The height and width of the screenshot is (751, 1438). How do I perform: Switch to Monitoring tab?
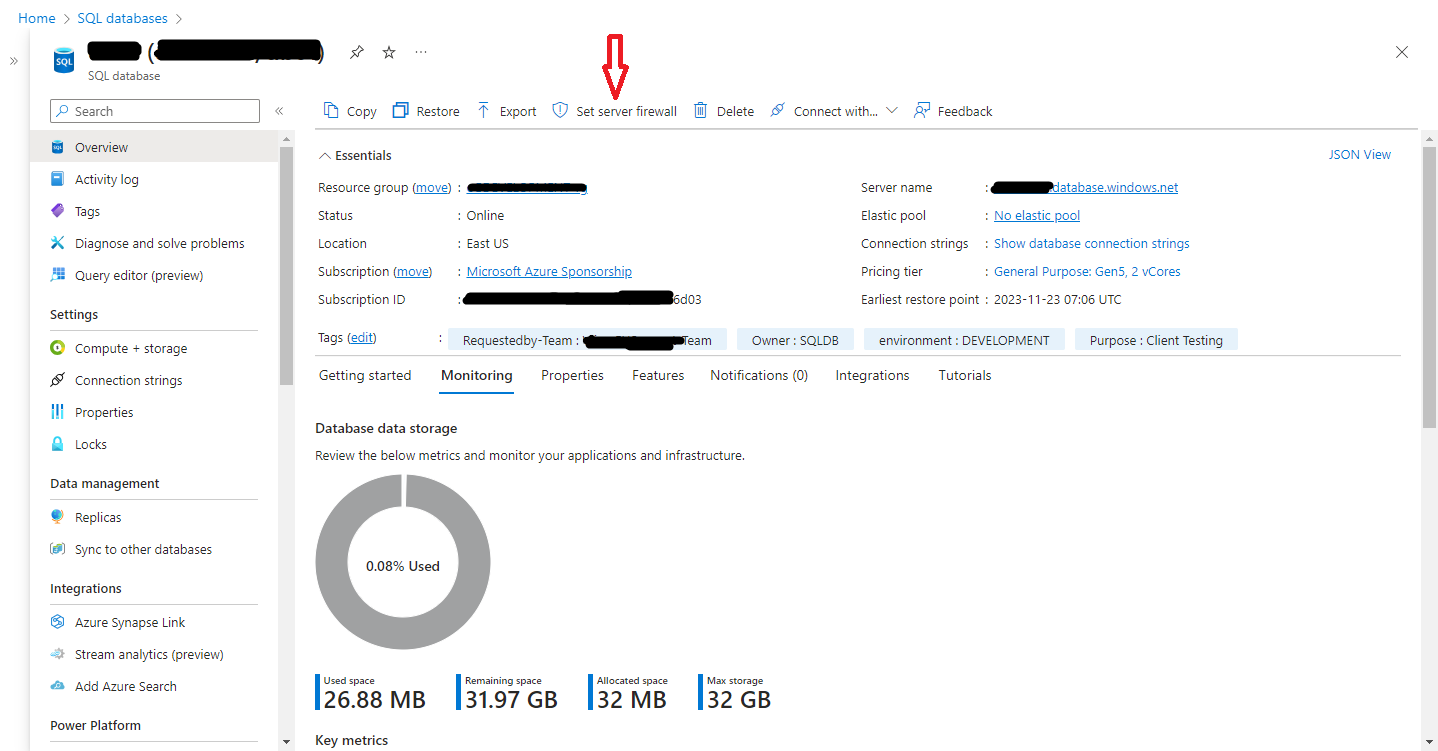click(477, 375)
